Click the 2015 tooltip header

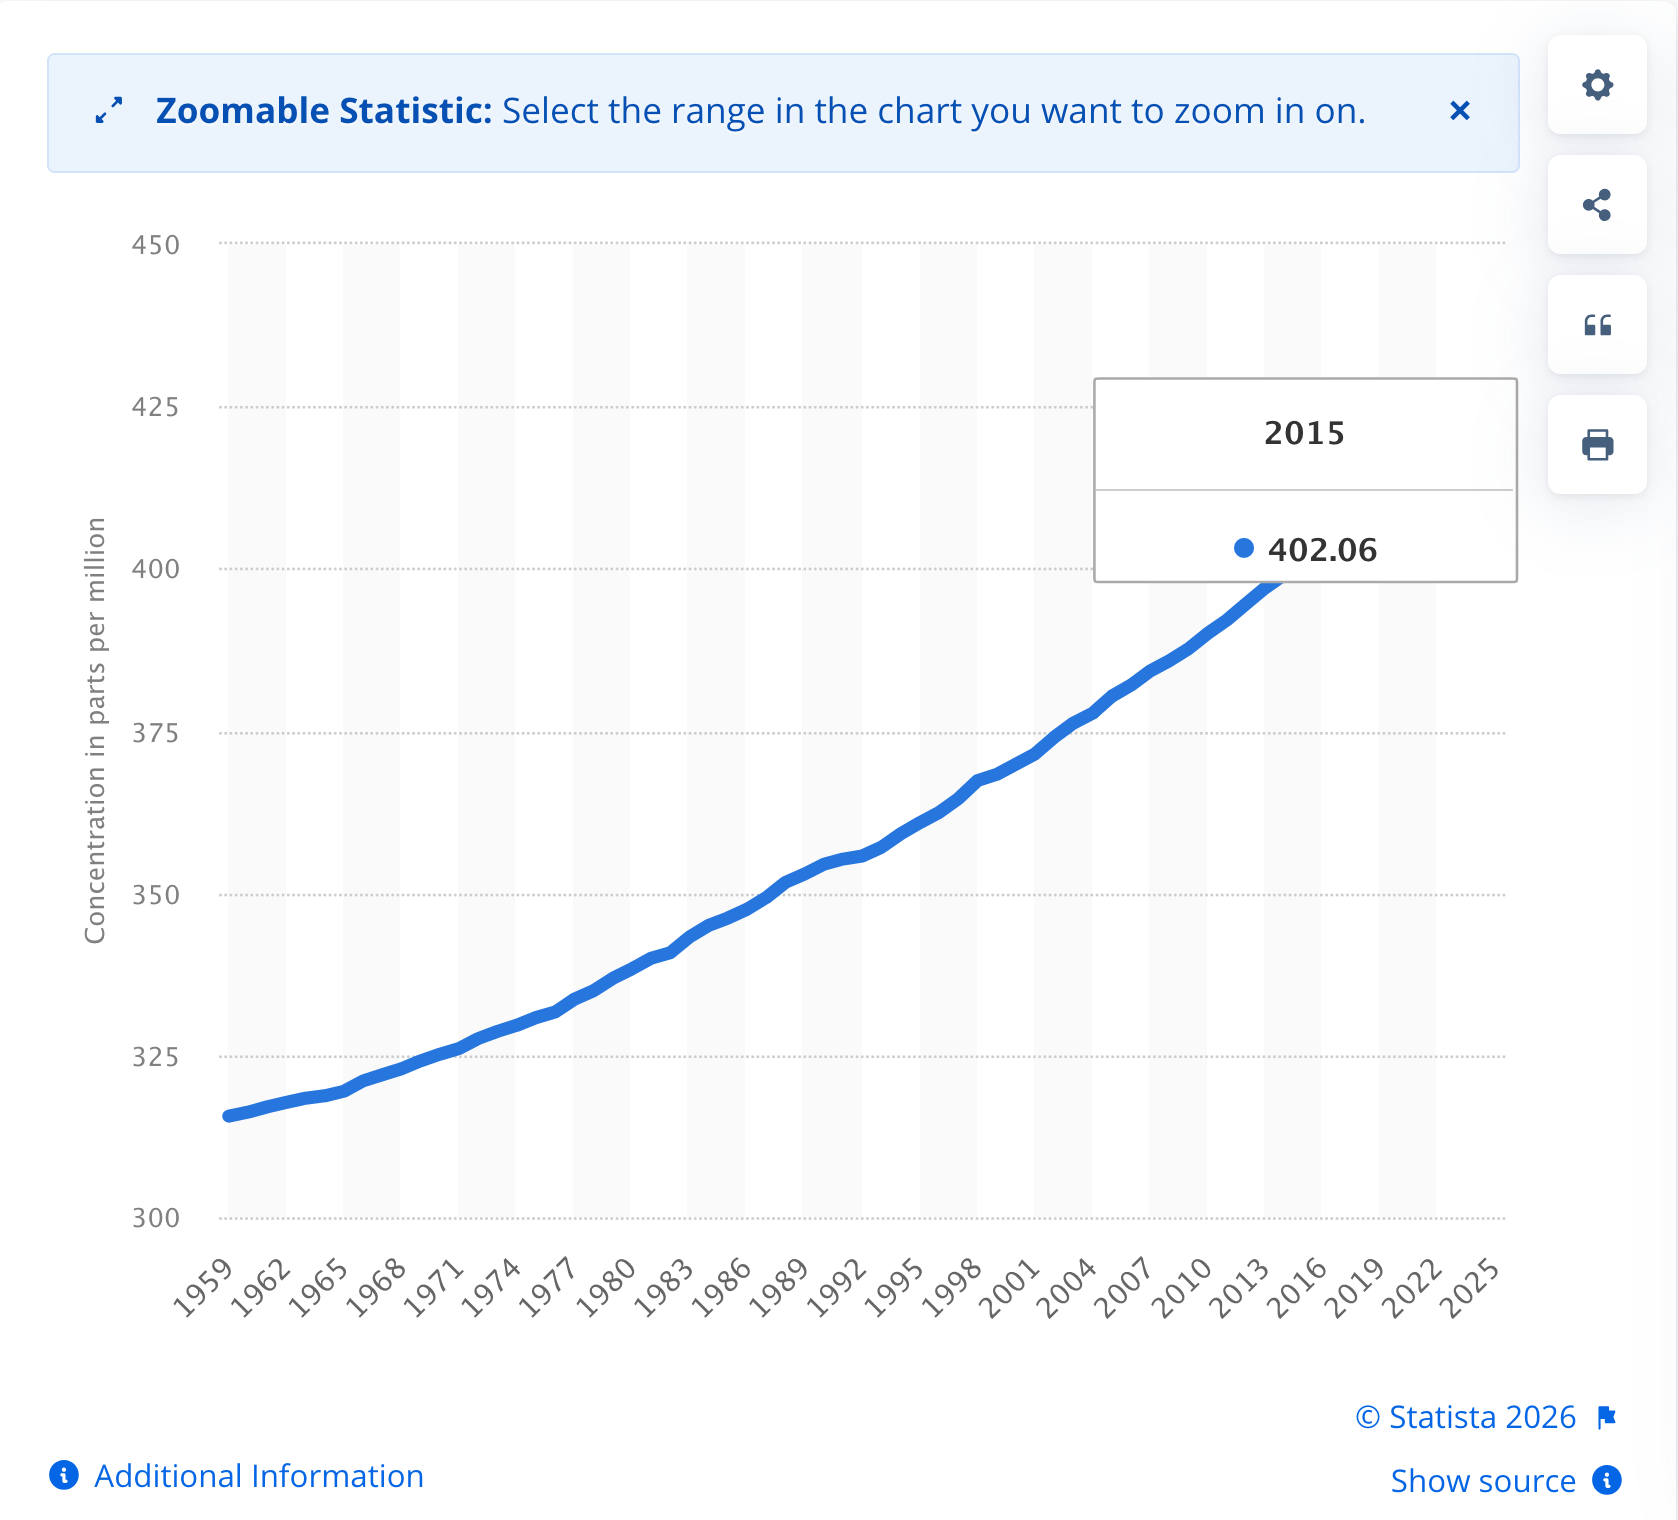tap(1304, 433)
